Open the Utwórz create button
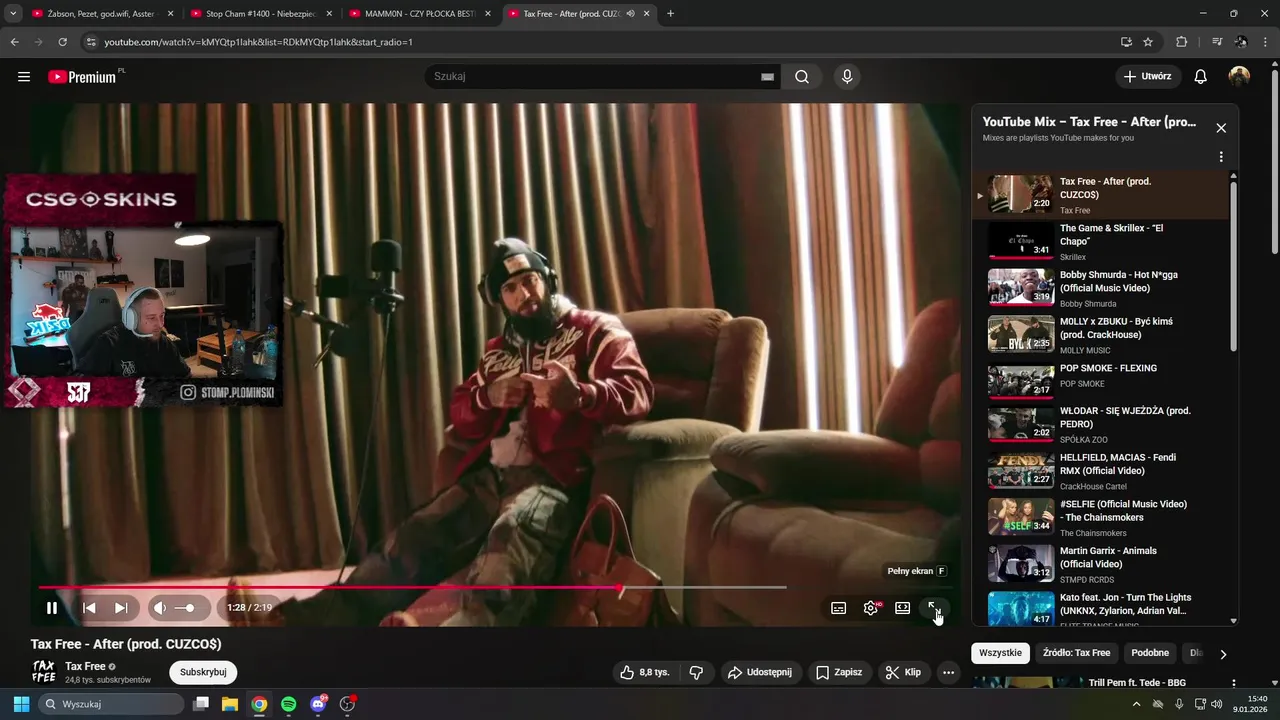 1148,76
